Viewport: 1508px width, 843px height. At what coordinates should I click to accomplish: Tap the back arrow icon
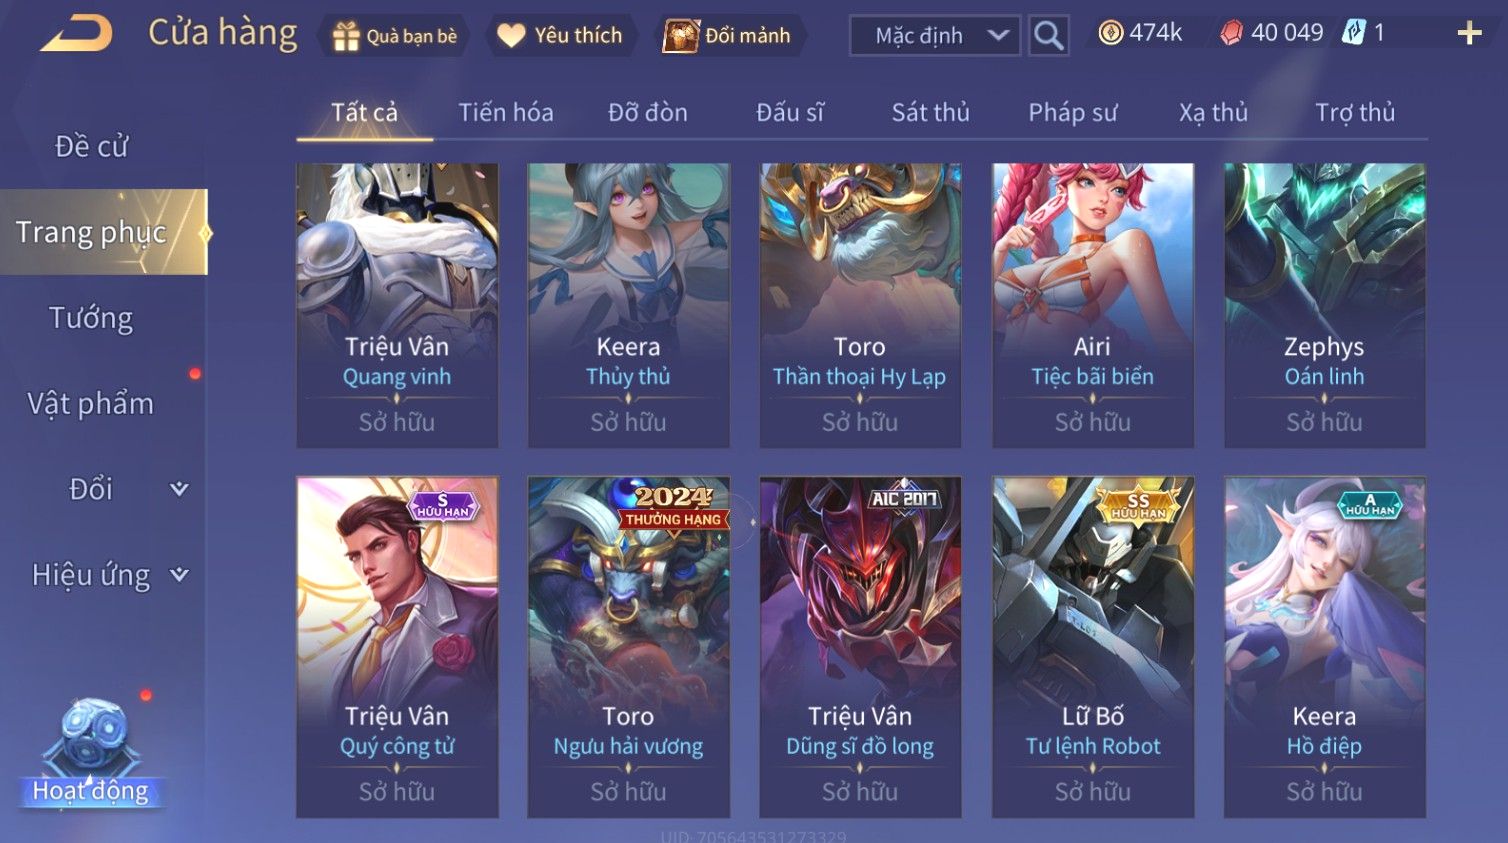[x=76, y=34]
